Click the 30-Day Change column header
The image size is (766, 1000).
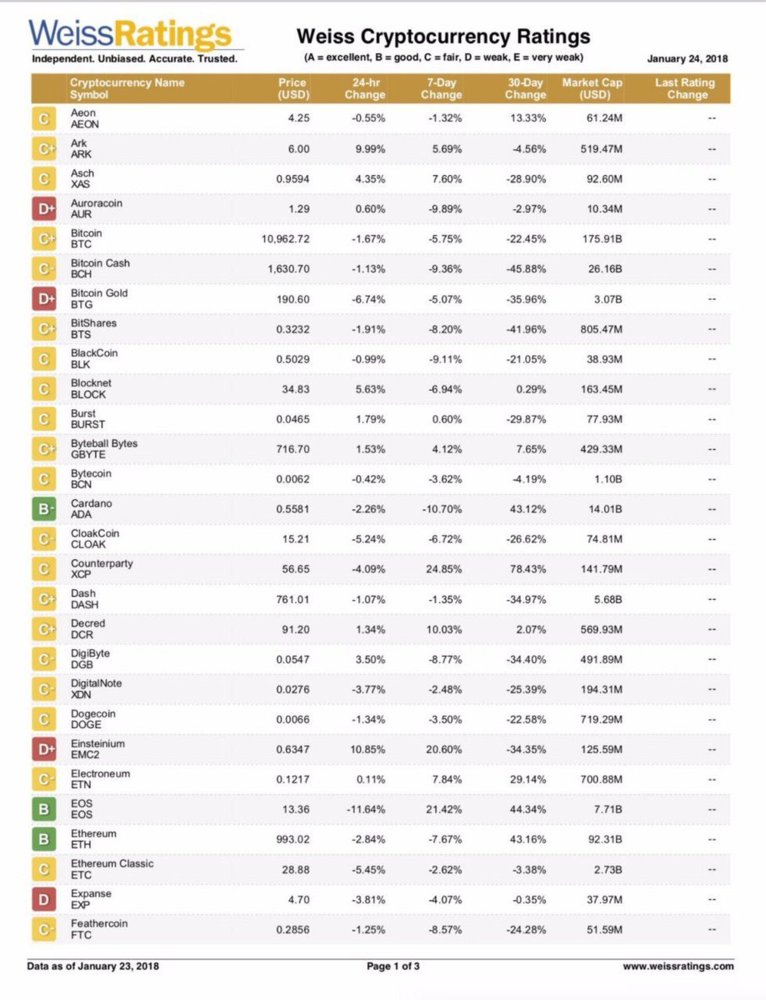[x=525, y=88]
